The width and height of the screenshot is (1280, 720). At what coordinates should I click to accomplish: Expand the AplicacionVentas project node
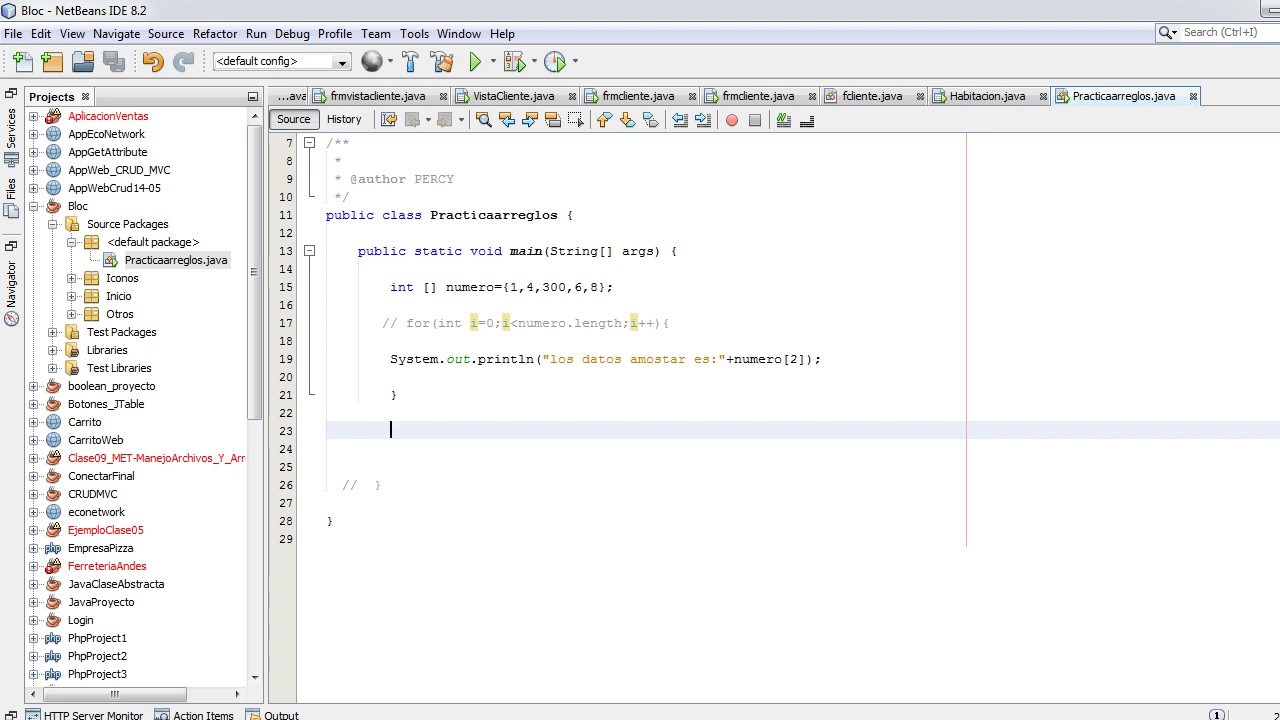click(34, 116)
